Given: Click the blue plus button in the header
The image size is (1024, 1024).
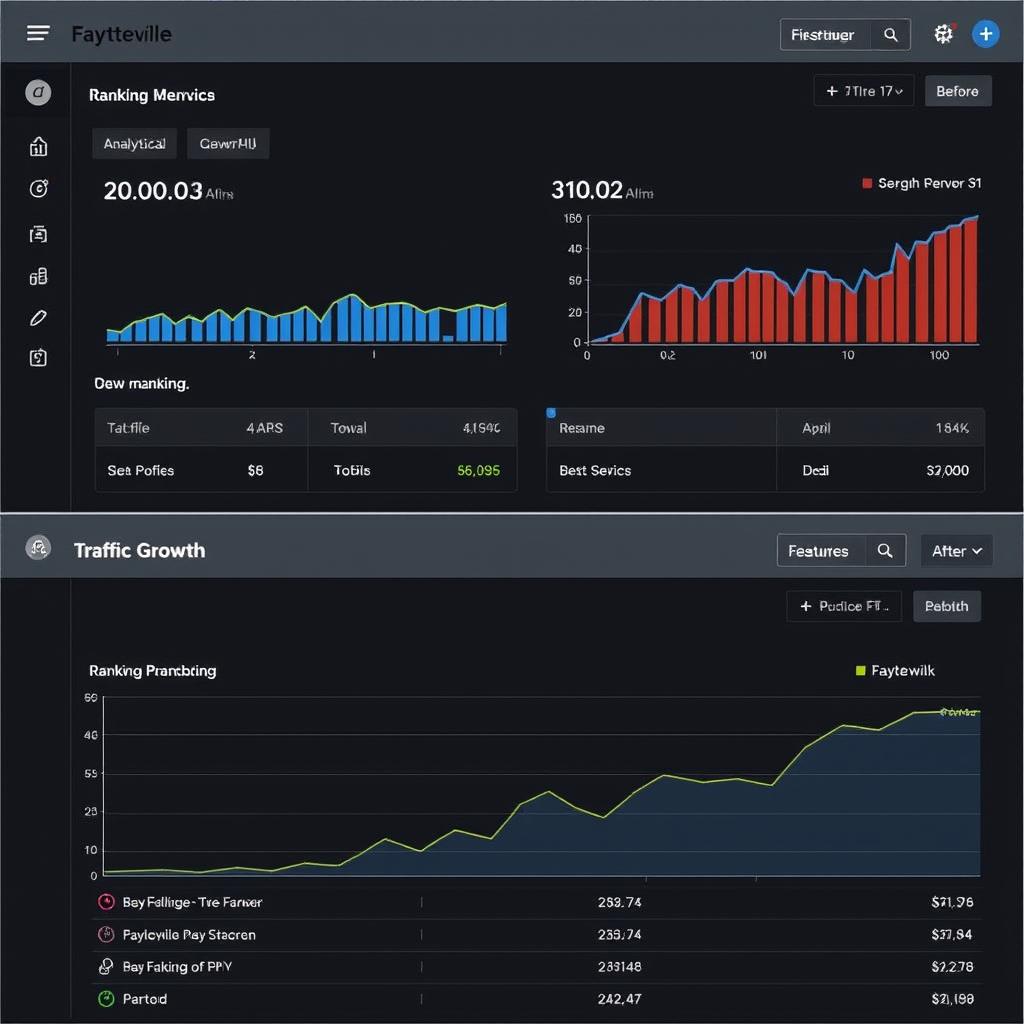Looking at the screenshot, I should [x=986, y=34].
